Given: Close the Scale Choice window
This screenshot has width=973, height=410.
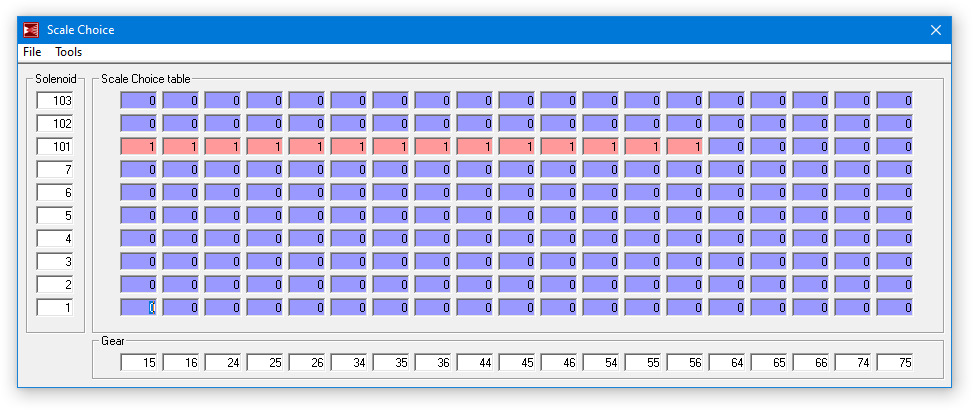Looking at the screenshot, I should pyautogui.click(x=936, y=30).
